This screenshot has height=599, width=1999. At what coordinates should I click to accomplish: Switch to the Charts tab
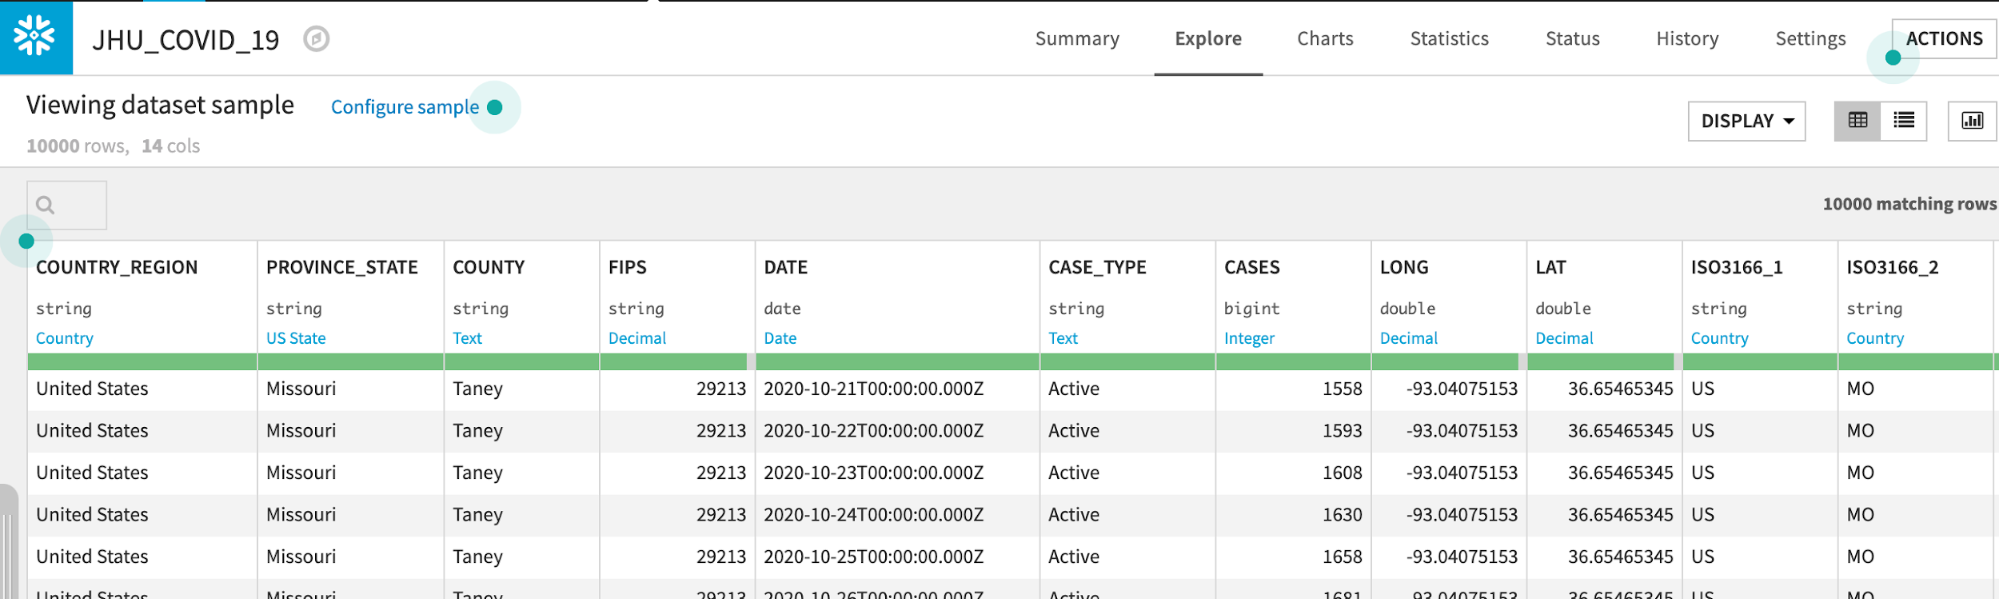tap(1324, 39)
